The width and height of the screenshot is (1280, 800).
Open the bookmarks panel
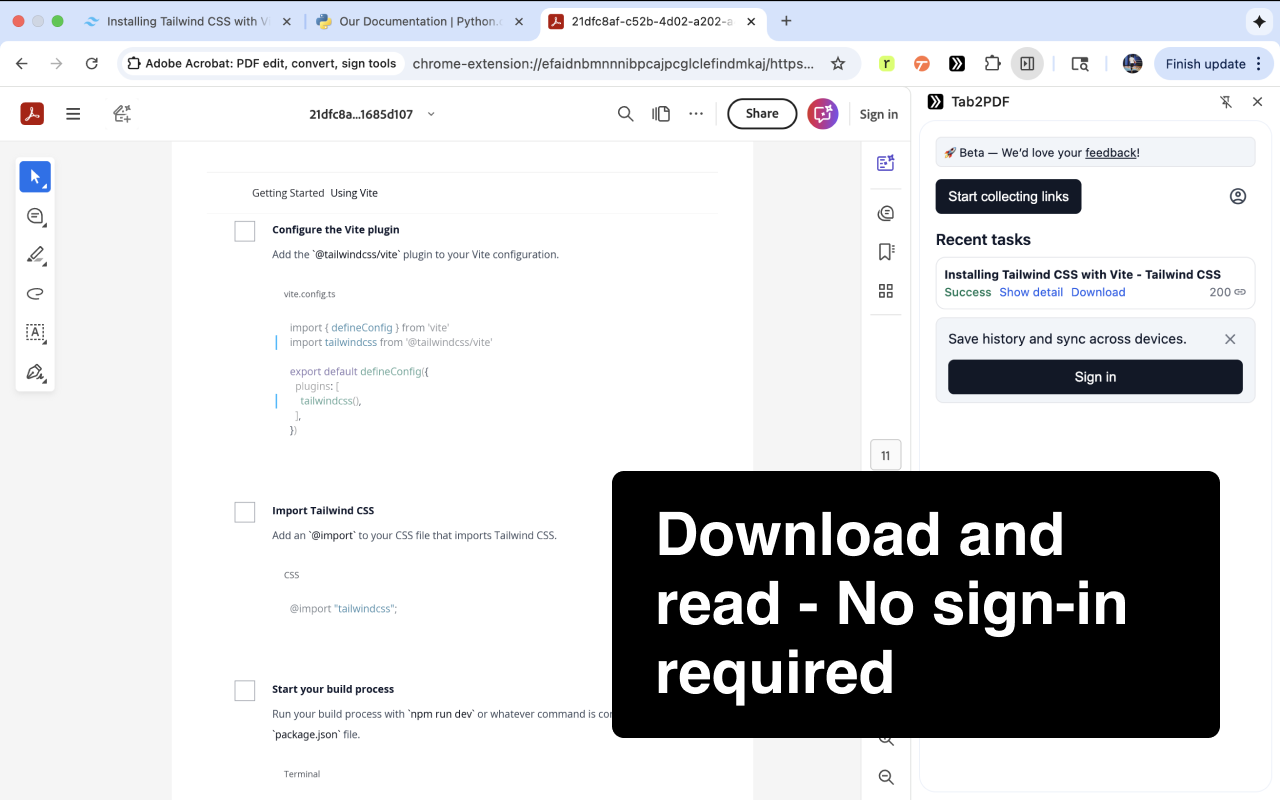(x=885, y=251)
